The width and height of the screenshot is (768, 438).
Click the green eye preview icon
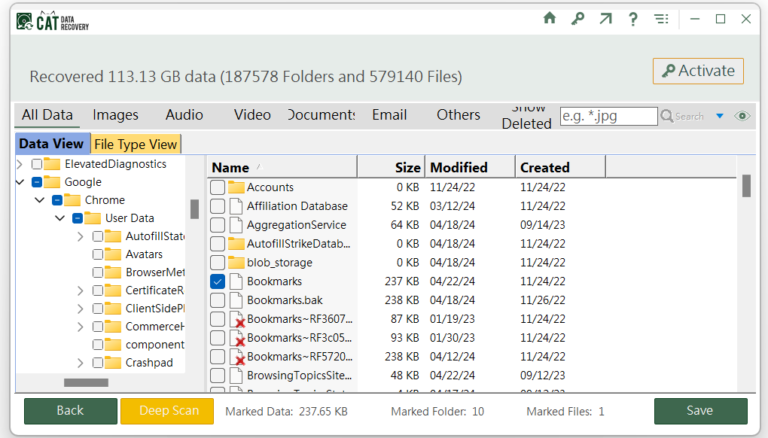742,116
